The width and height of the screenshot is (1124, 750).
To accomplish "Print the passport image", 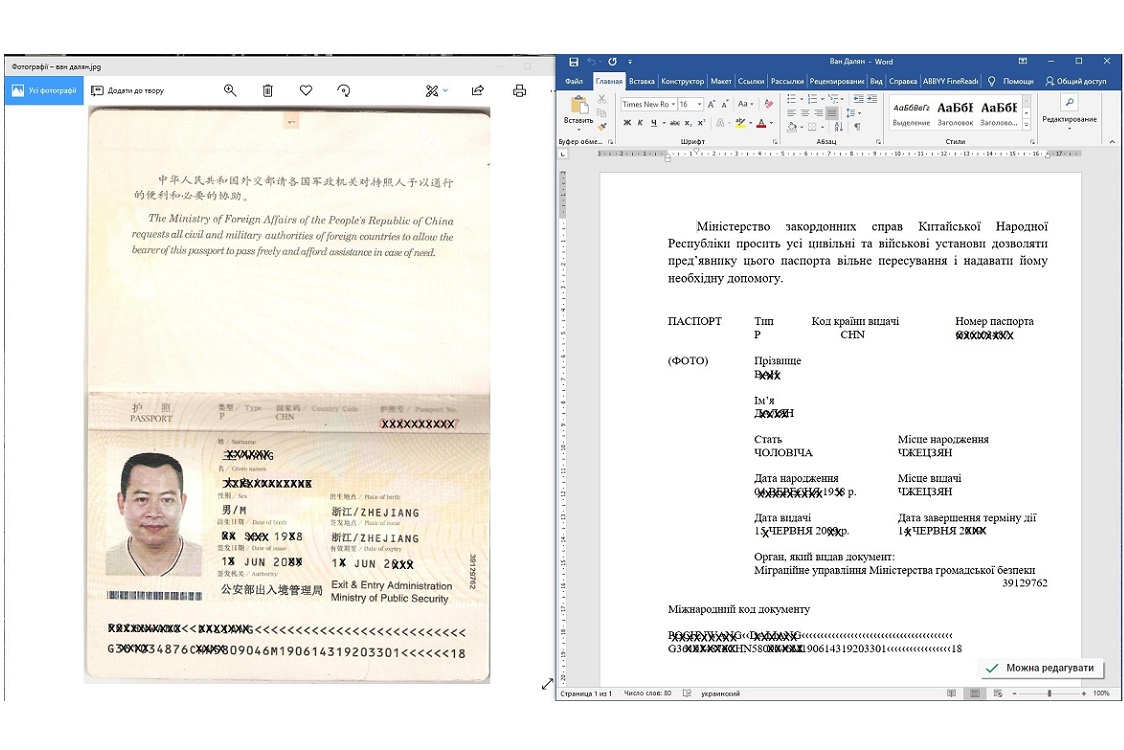I will (x=519, y=91).
